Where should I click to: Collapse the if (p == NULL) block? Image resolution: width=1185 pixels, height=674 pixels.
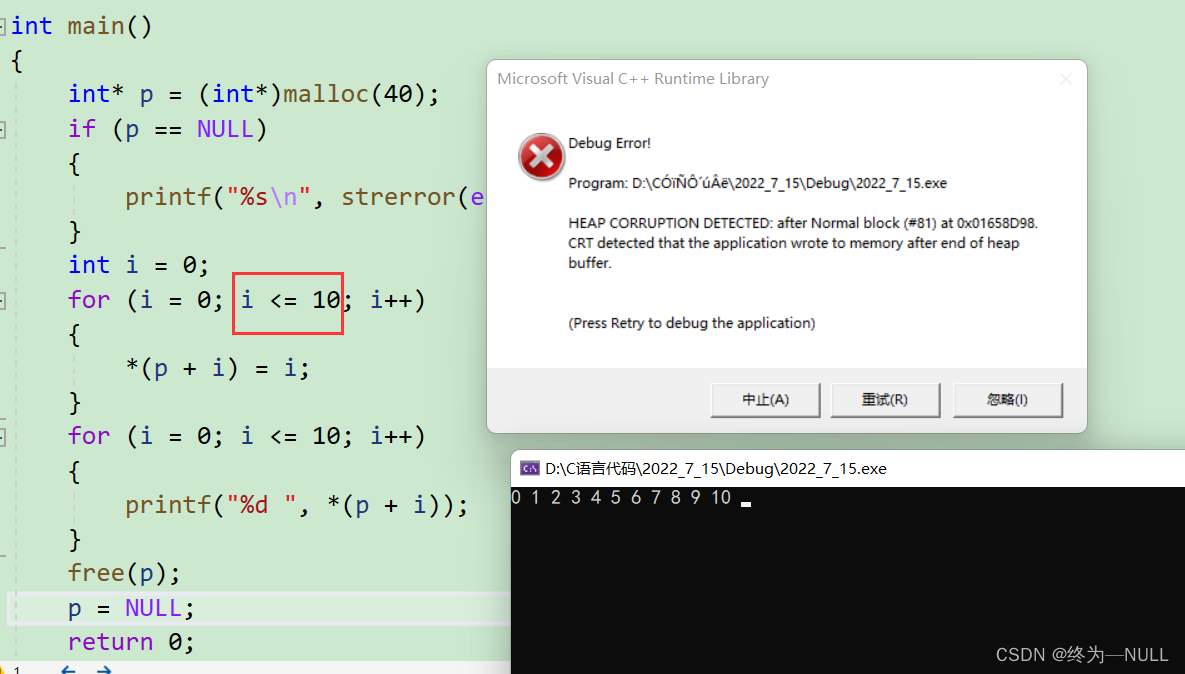(x=3, y=129)
